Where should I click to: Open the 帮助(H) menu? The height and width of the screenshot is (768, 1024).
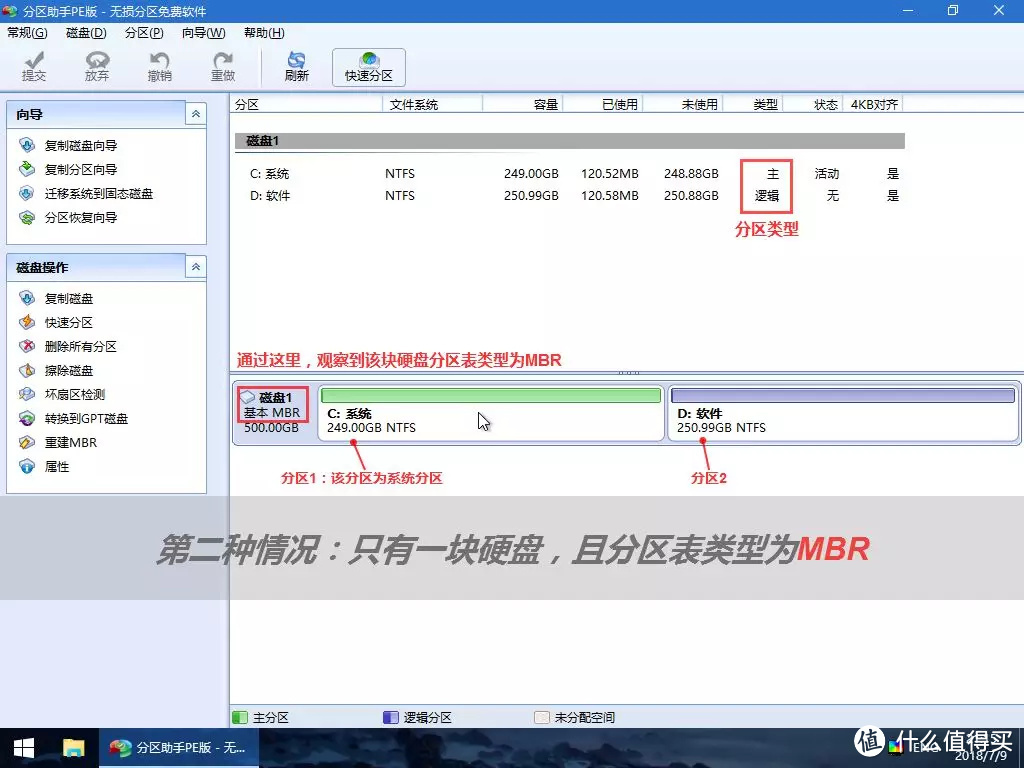(261, 32)
